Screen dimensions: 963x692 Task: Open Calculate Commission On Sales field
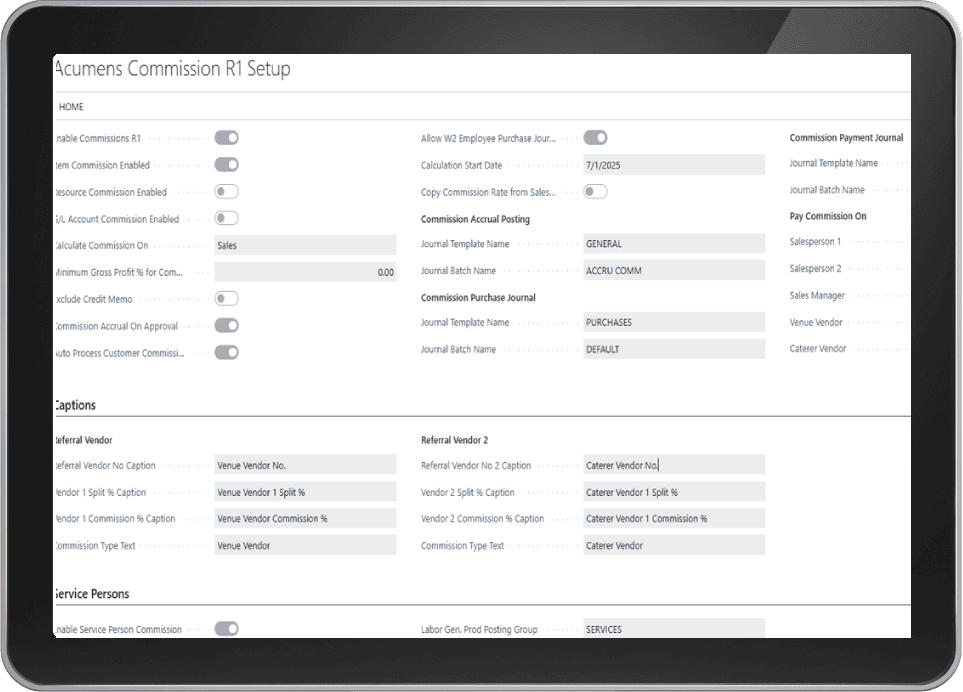pyautogui.click(x=305, y=245)
